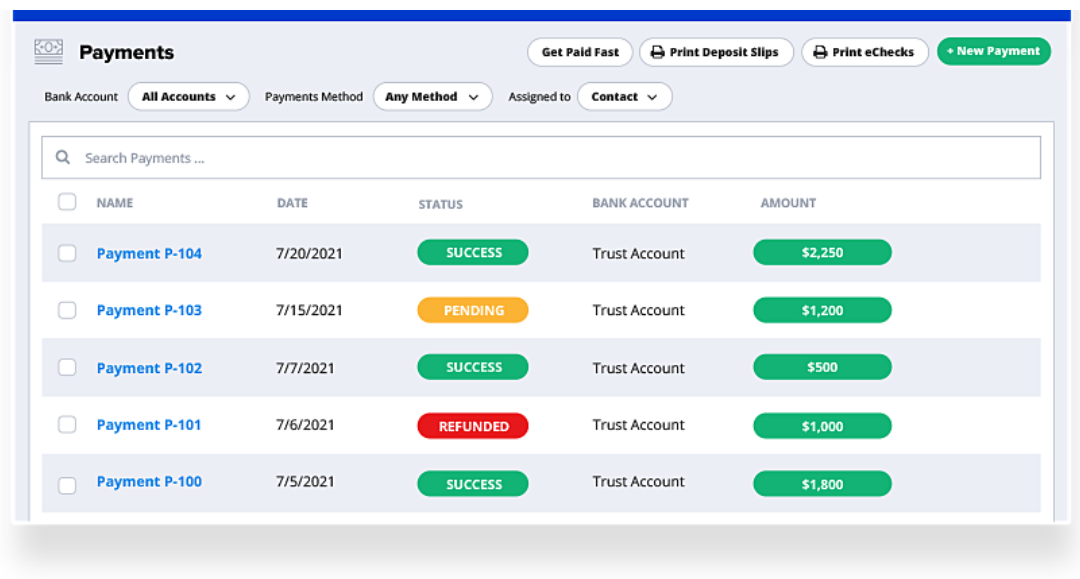Click the PENDING status badge

[x=472, y=310]
